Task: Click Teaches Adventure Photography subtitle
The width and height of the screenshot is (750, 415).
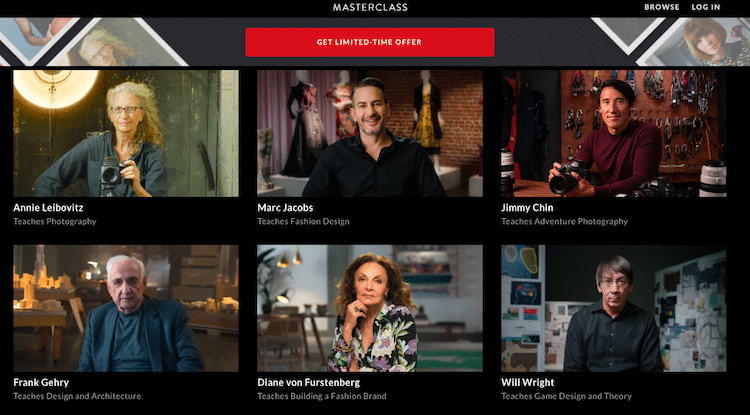Action: click(564, 221)
